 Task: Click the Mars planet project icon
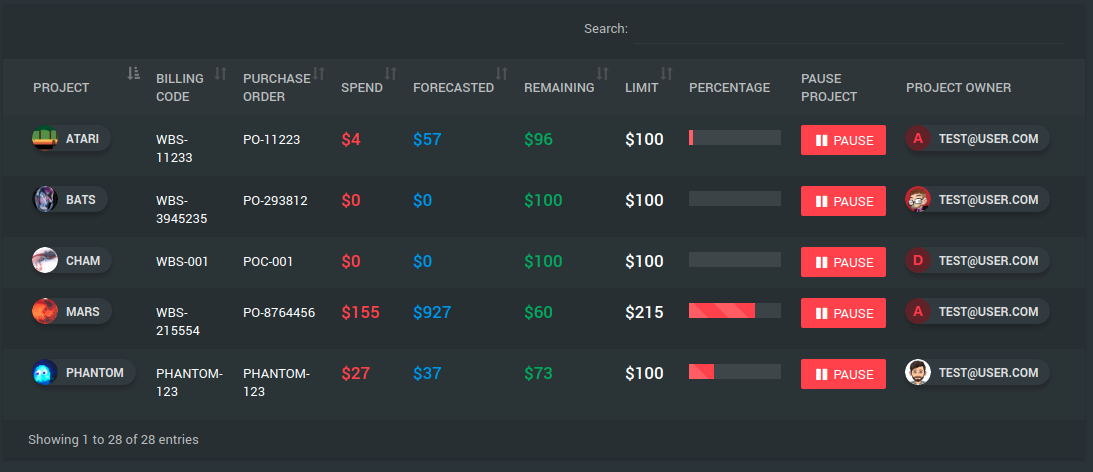[x=45, y=311]
